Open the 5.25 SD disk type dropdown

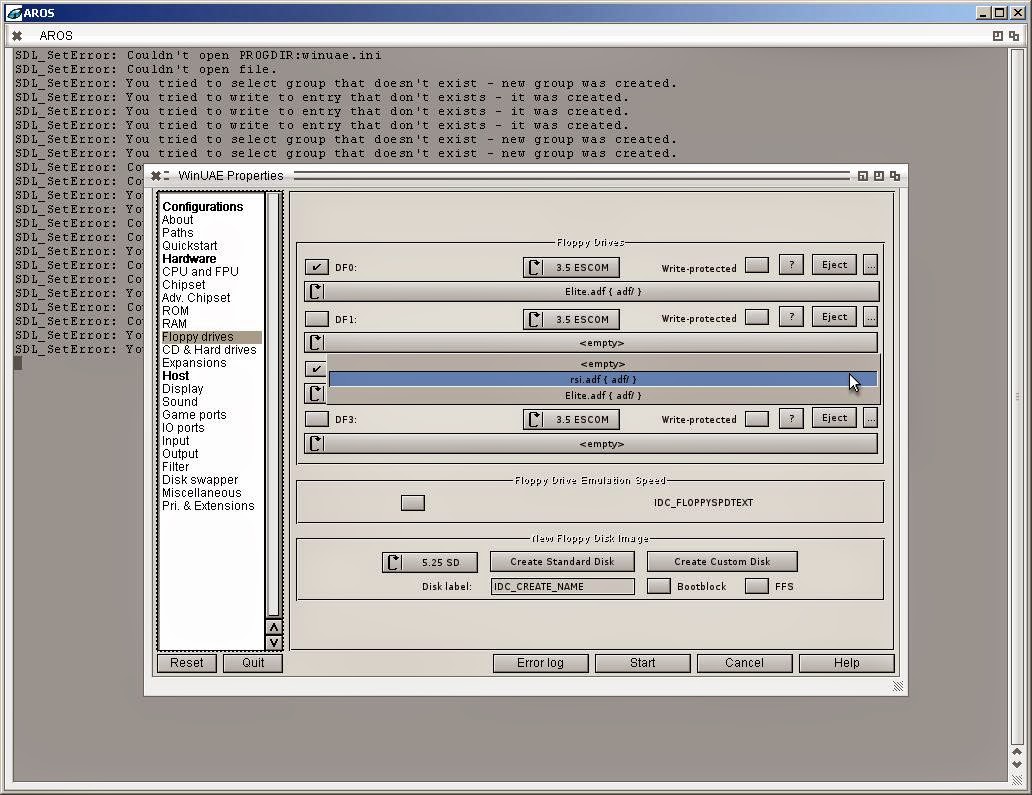click(x=430, y=562)
